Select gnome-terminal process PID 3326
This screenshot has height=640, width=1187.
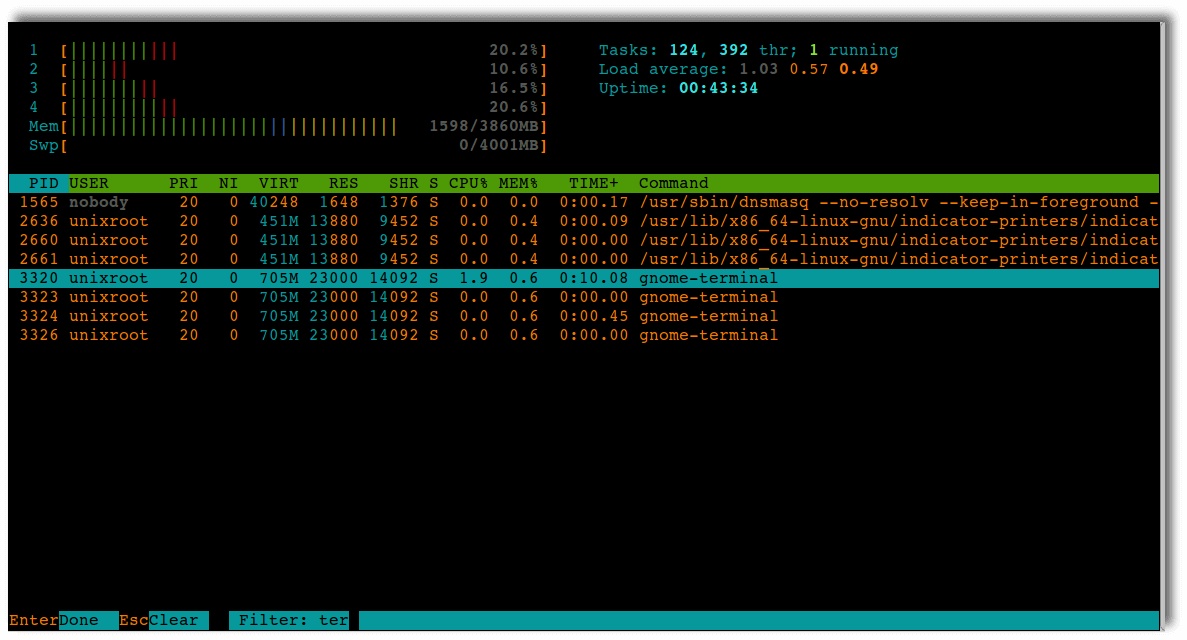pos(584,335)
